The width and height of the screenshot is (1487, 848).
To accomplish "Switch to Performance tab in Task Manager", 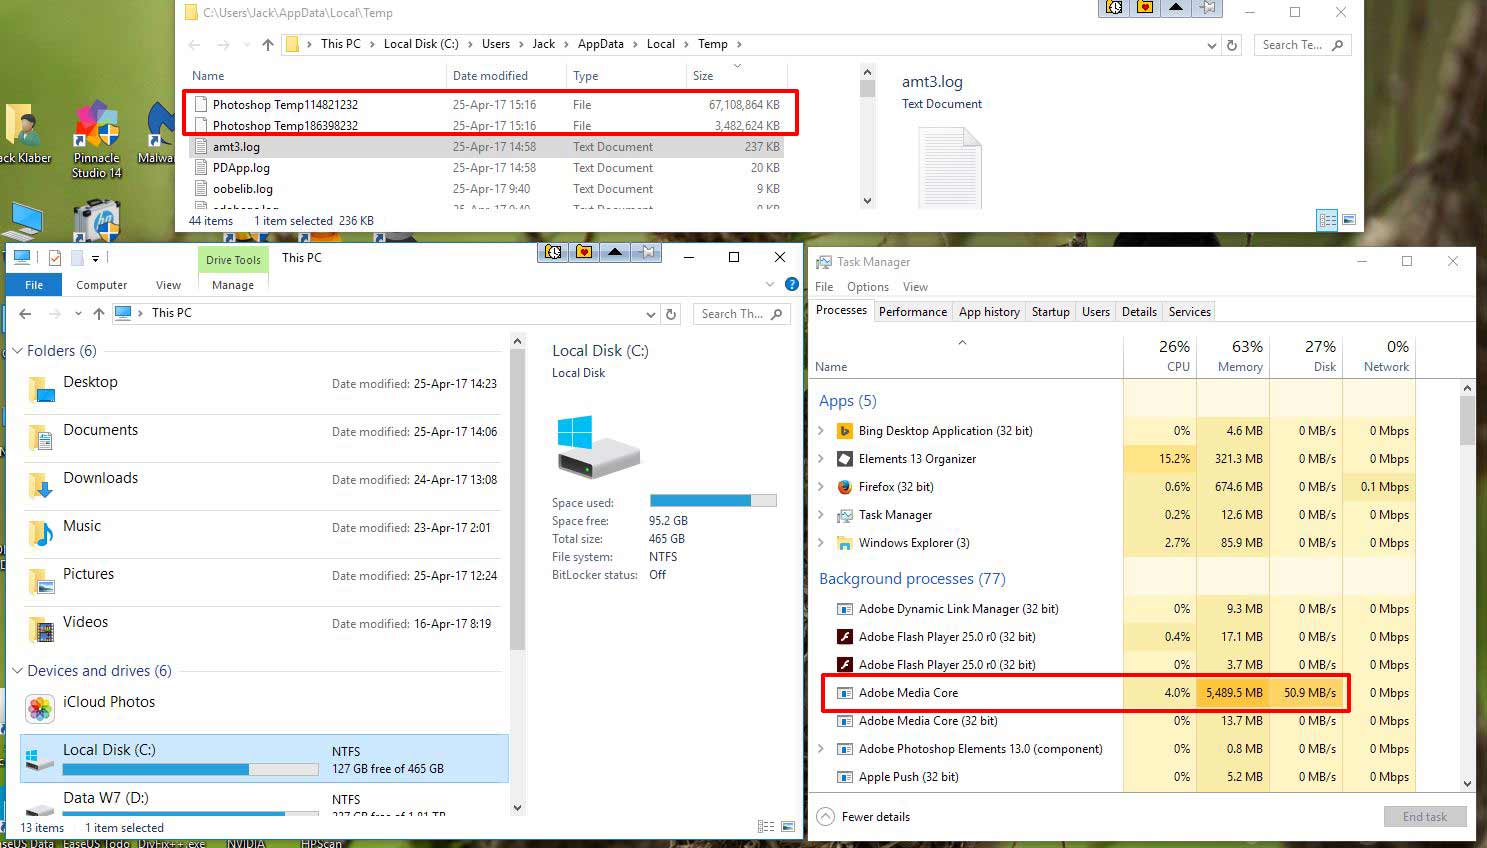I will (x=913, y=312).
